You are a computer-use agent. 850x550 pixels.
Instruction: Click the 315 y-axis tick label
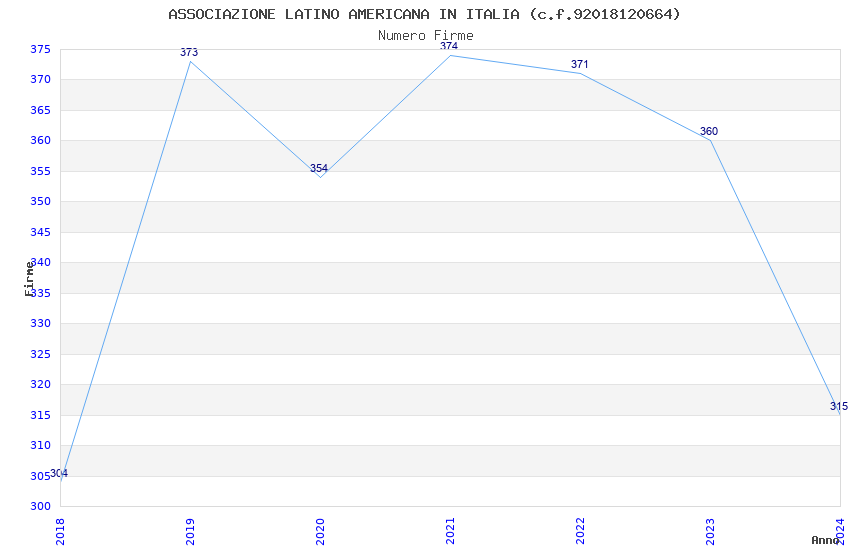click(x=40, y=416)
